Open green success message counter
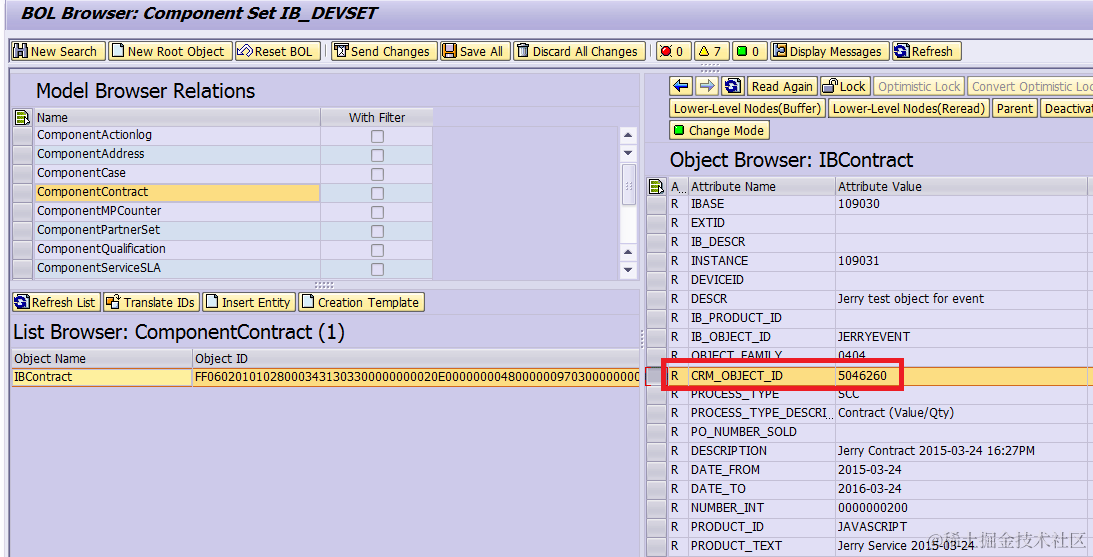Image resolution: width=1093 pixels, height=557 pixels. coord(749,52)
